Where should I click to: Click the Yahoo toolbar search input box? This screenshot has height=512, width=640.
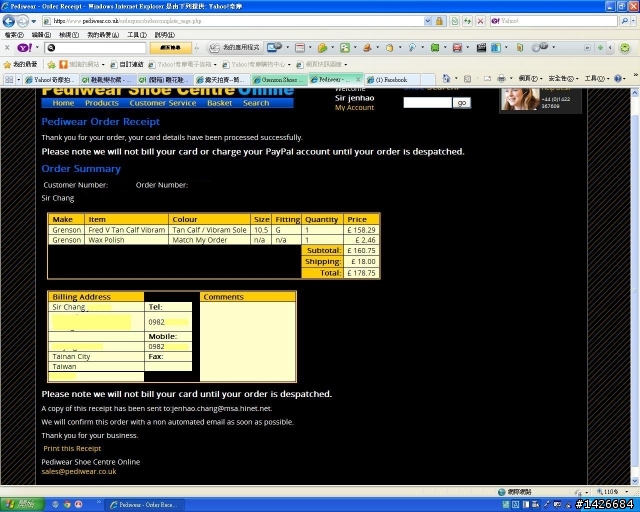tap(95, 48)
